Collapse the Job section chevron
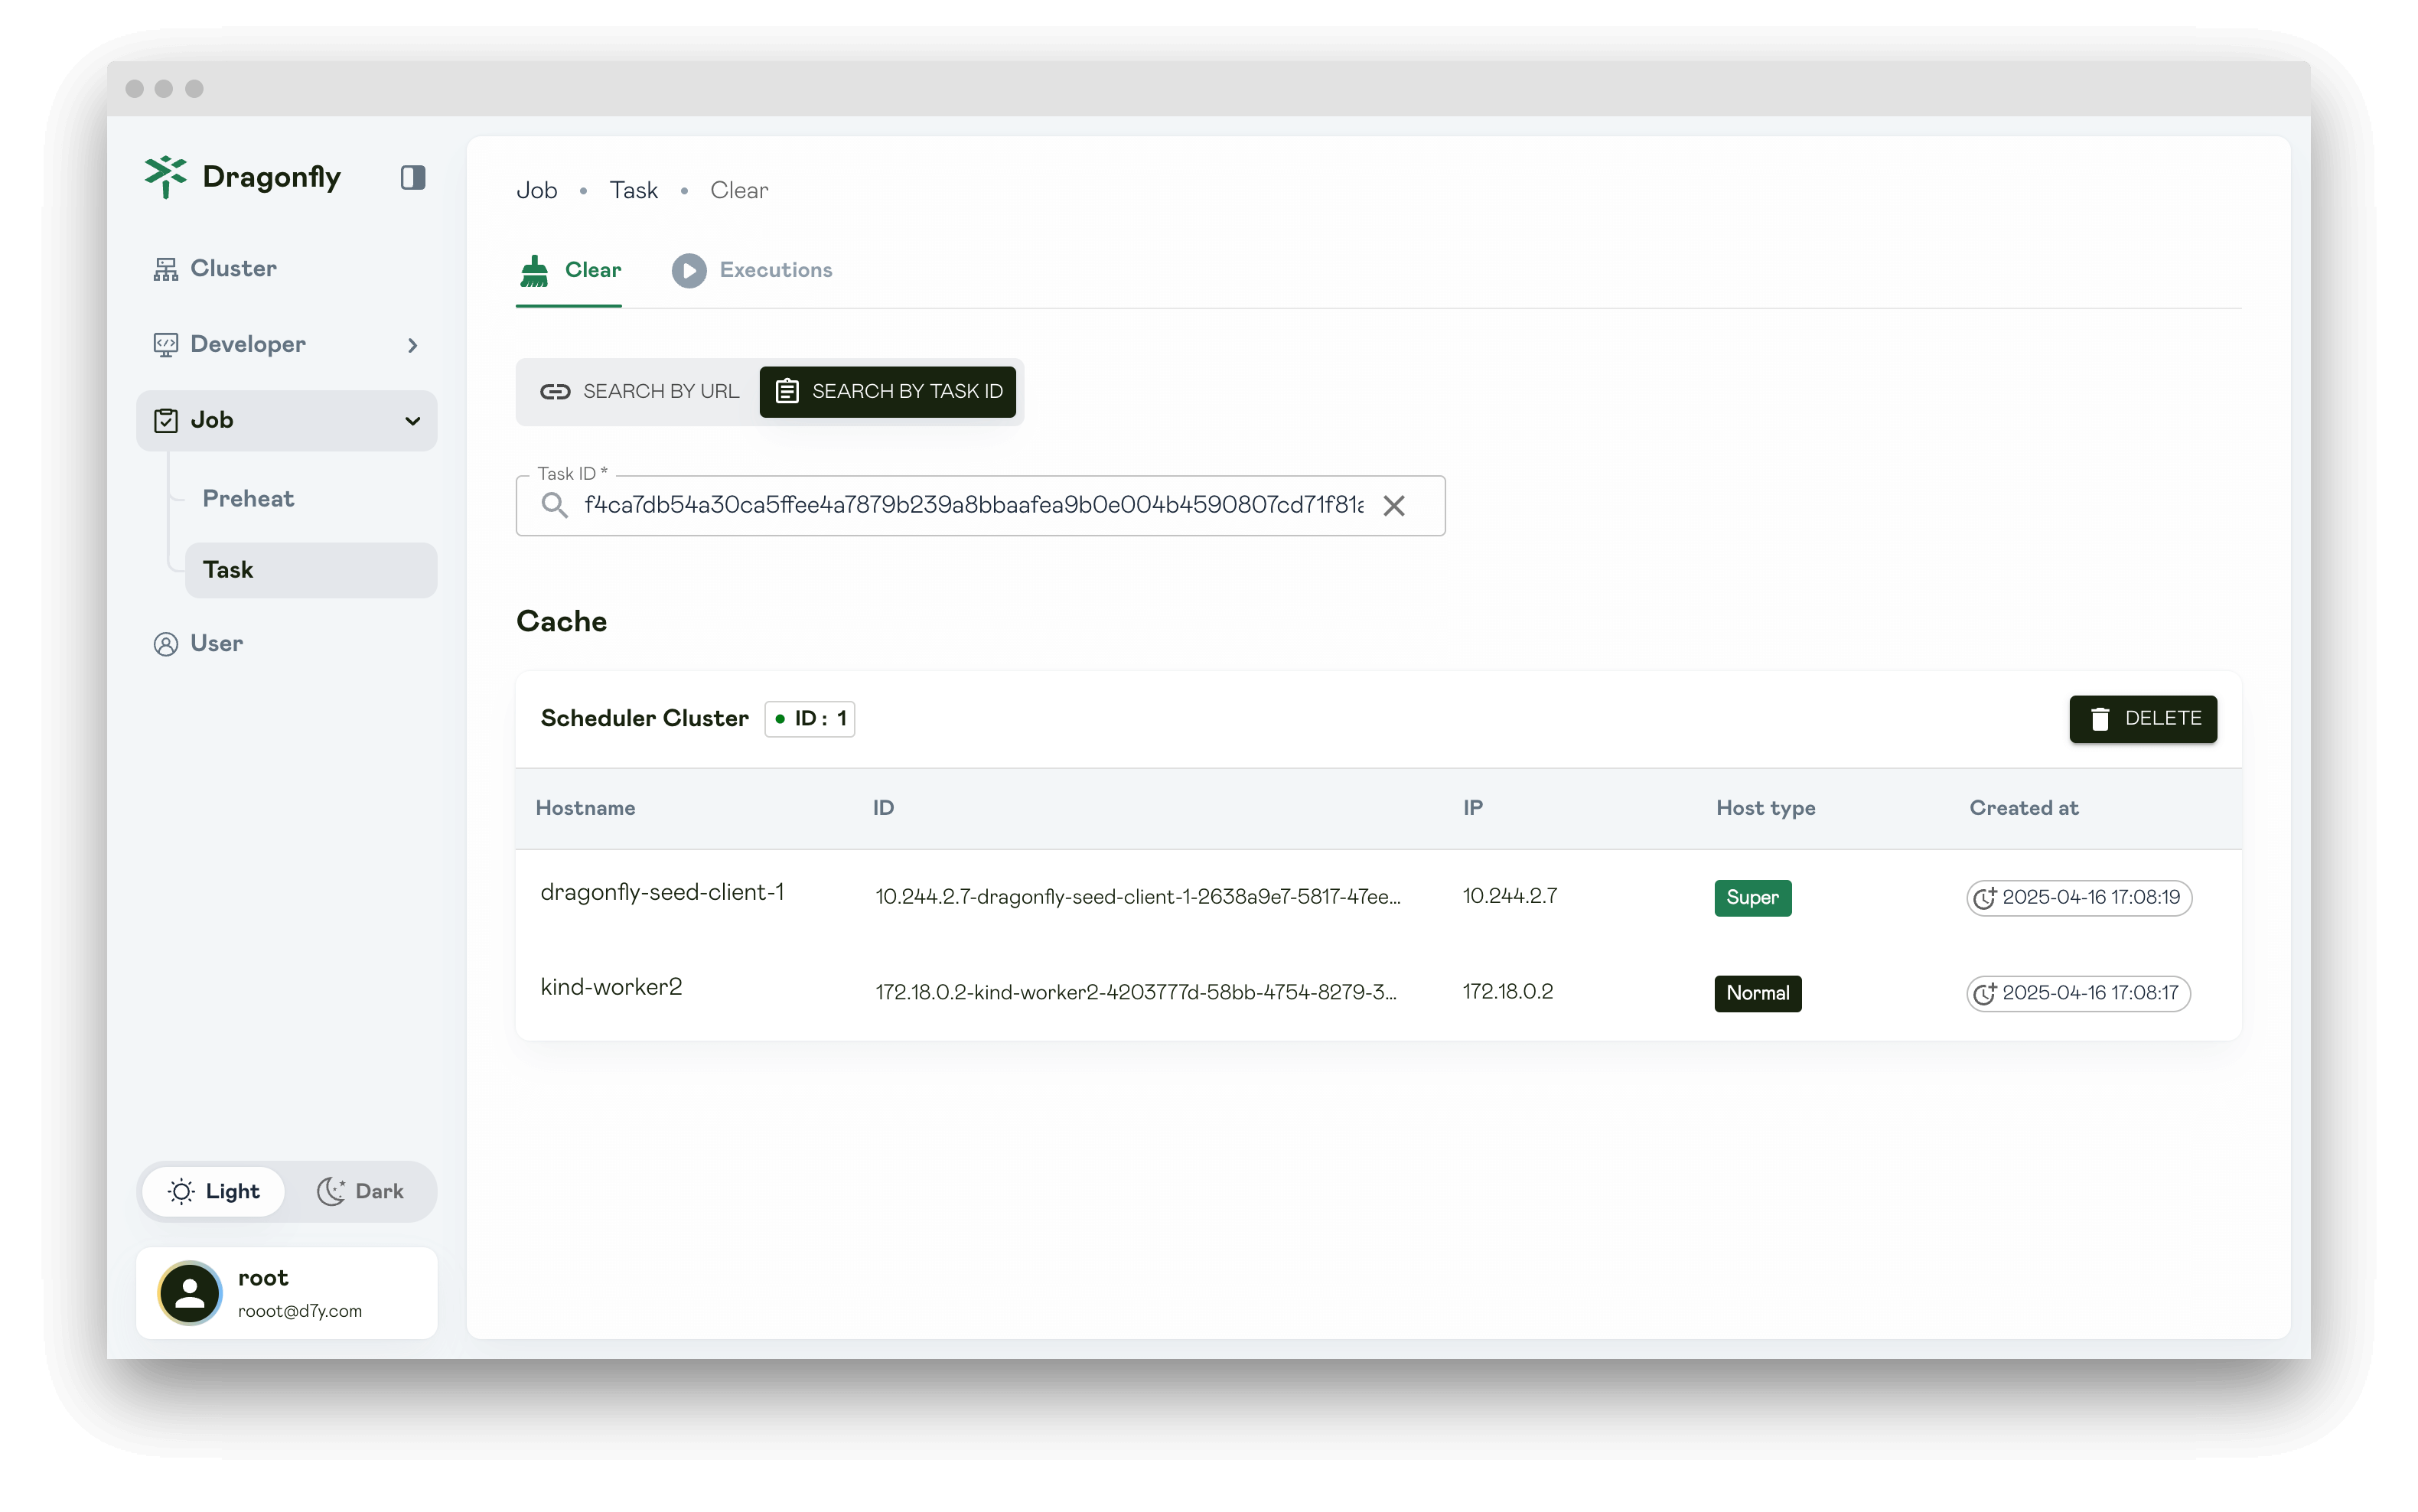 coord(412,421)
